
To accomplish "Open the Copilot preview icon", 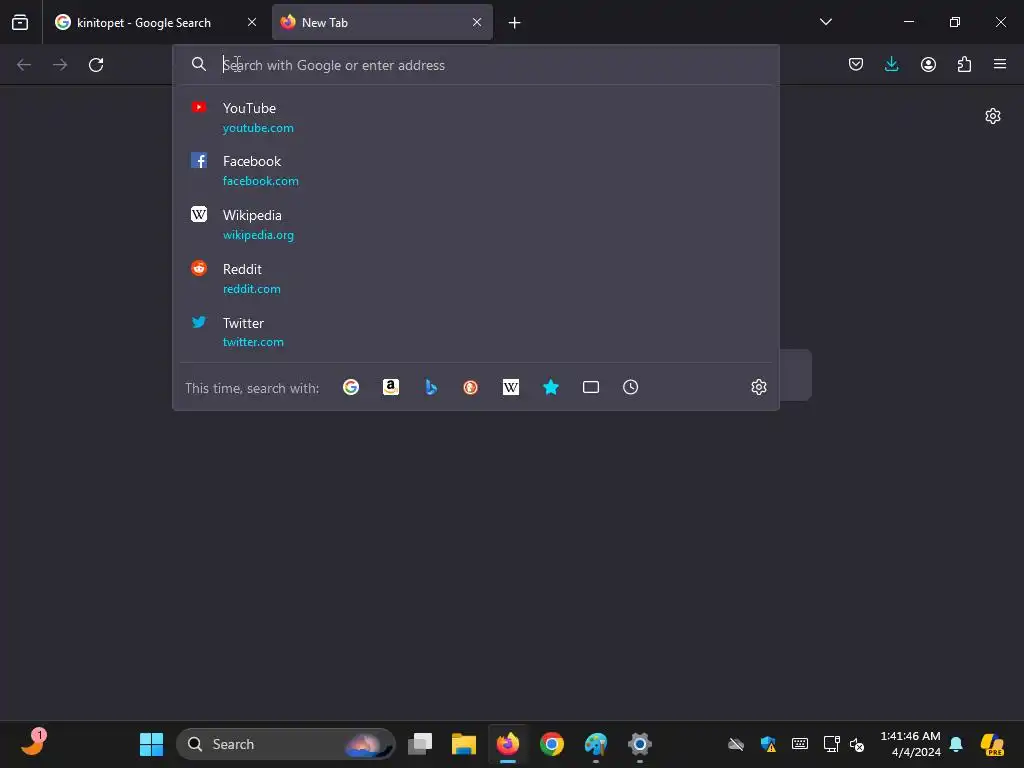I will [992, 744].
